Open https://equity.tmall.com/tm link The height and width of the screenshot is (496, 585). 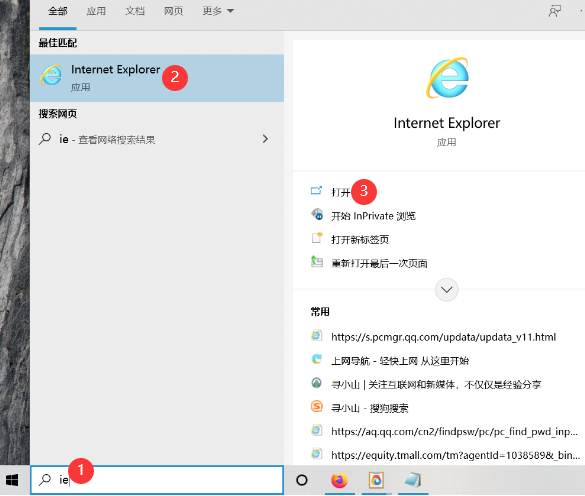[456, 455]
